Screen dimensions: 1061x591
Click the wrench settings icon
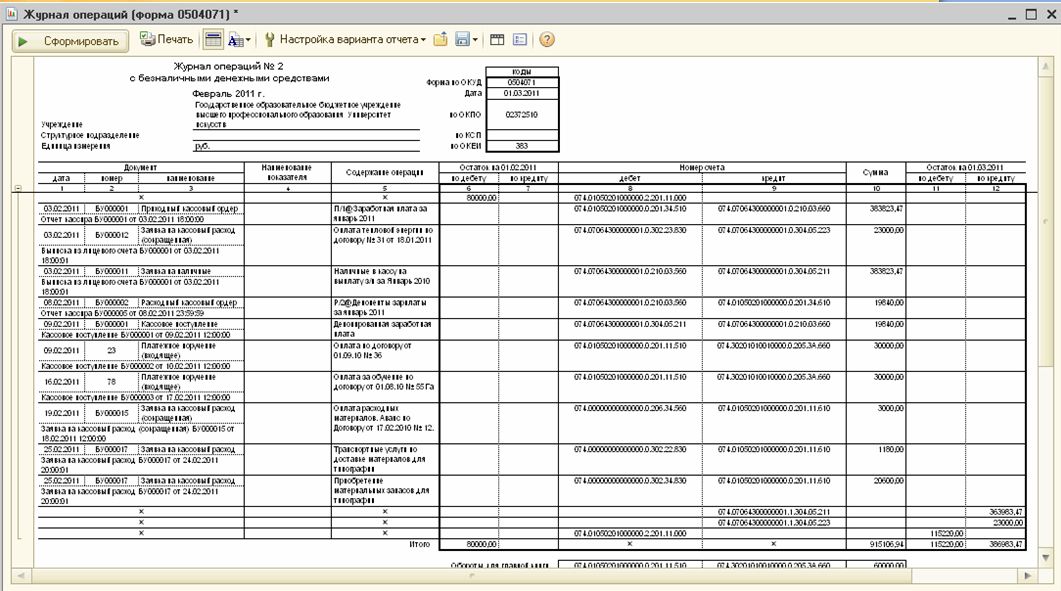(269, 40)
